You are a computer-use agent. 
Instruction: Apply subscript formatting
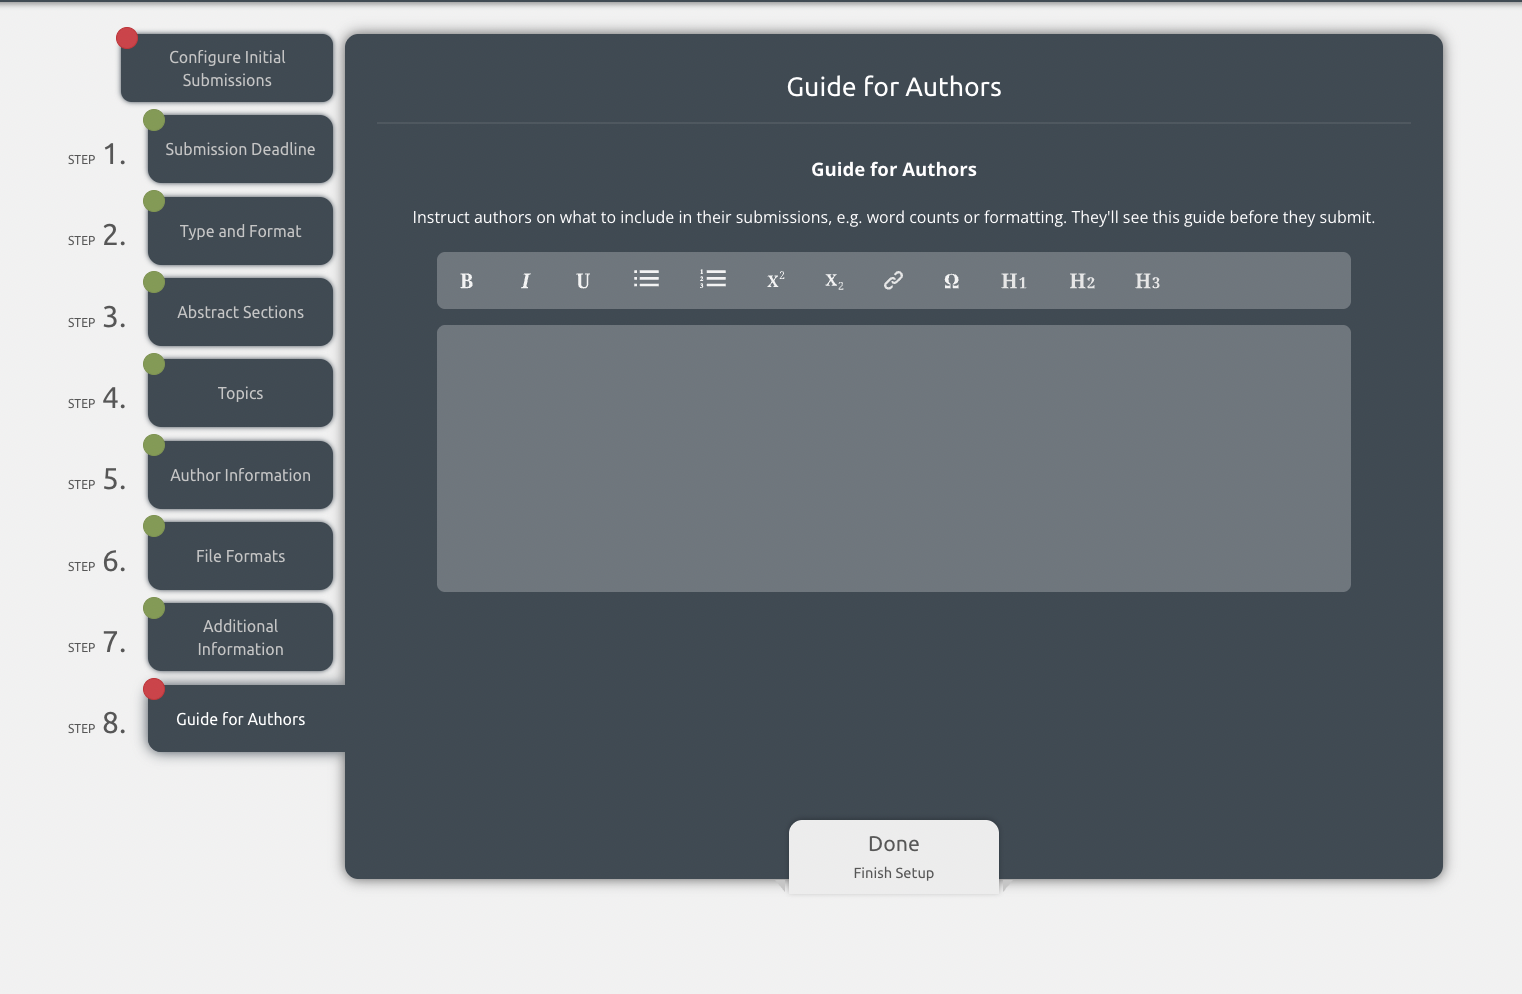point(834,281)
